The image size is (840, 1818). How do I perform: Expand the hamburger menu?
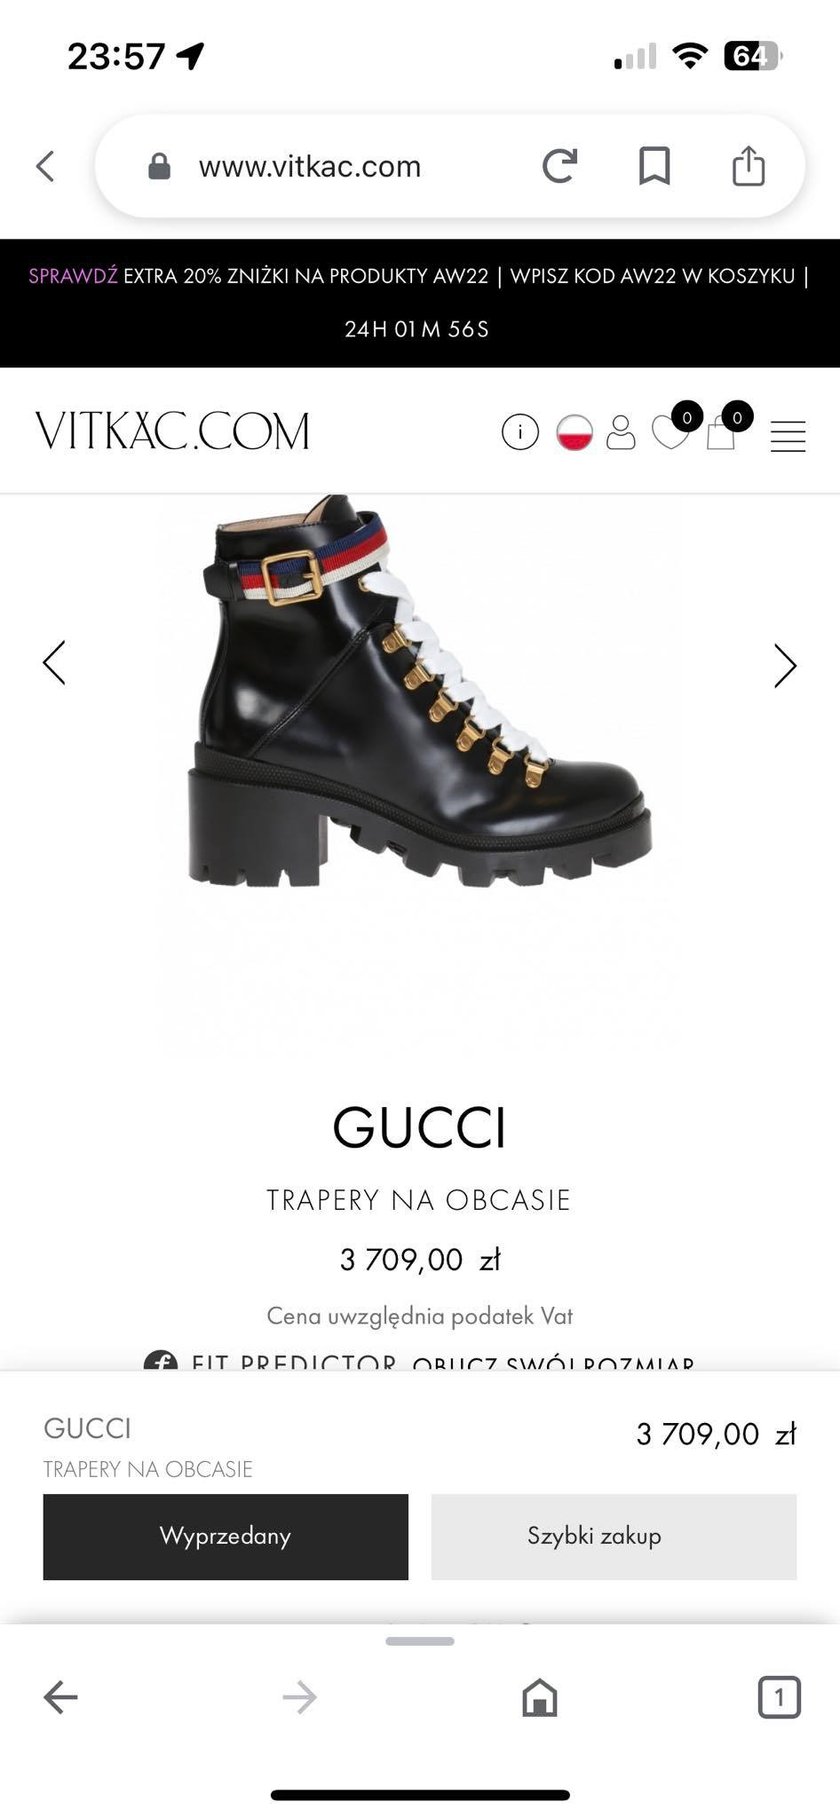788,436
